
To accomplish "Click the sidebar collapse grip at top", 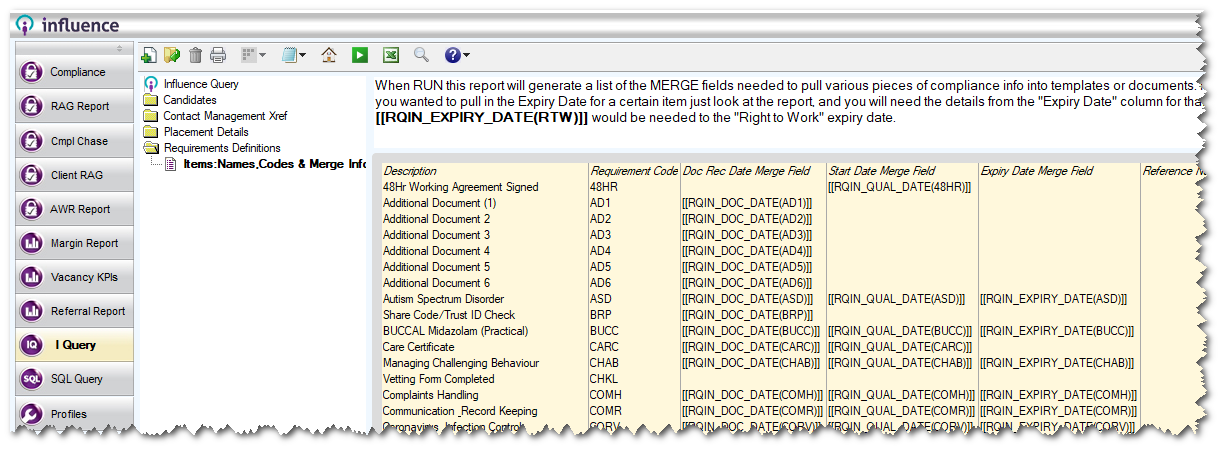I will (x=120, y=48).
